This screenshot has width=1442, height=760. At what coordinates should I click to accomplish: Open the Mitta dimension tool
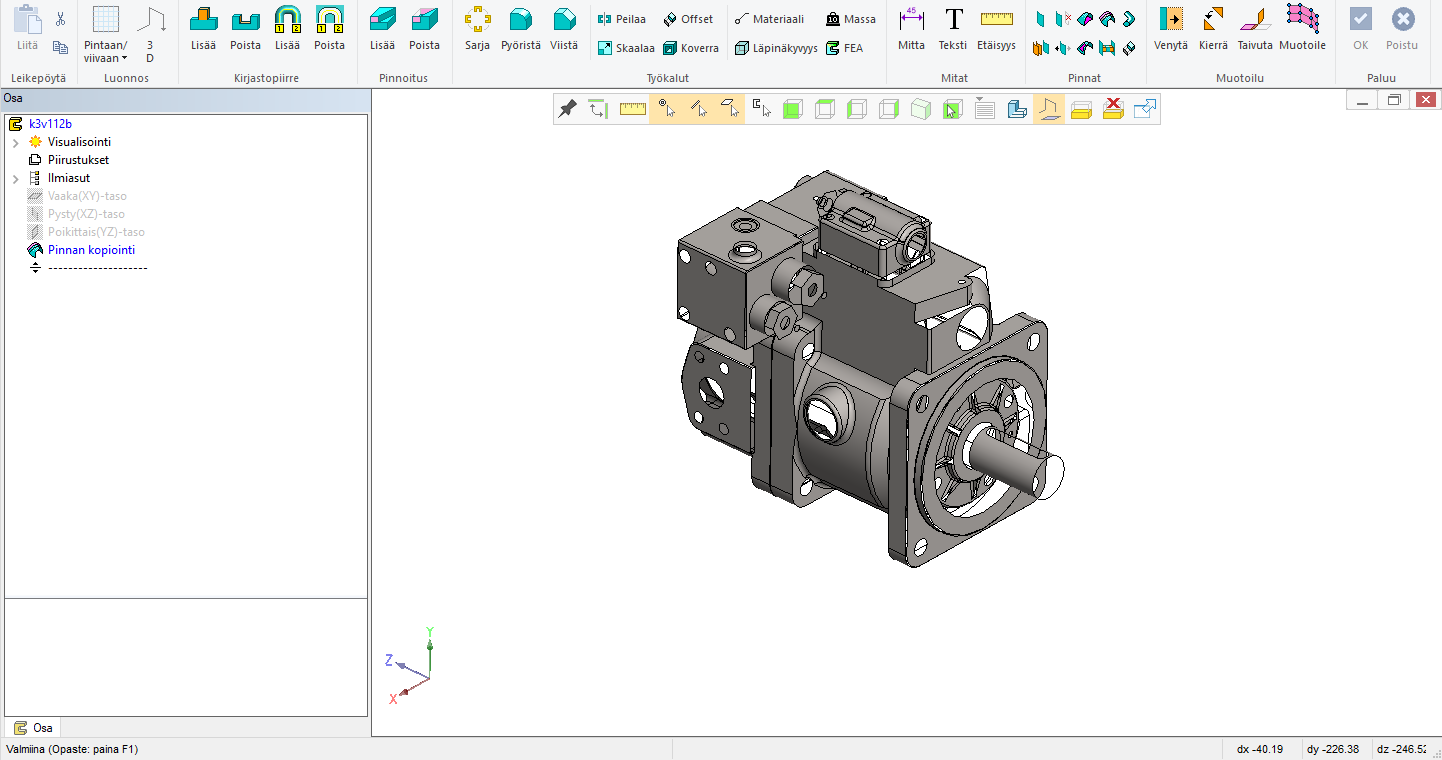tap(911, 28)
